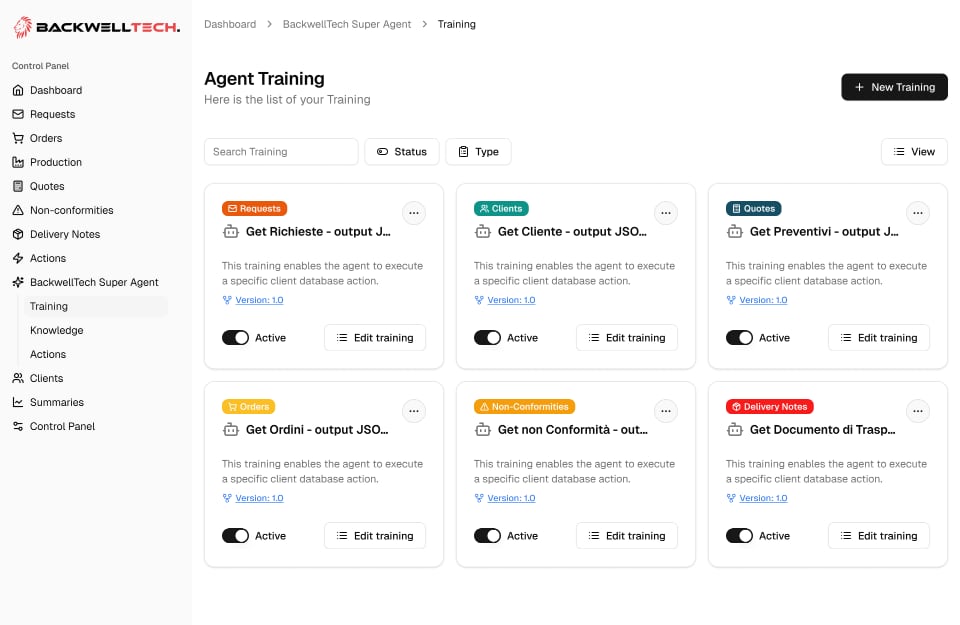
Task: Click Edit training on Get Richieste card
Action: pos(375,338)
